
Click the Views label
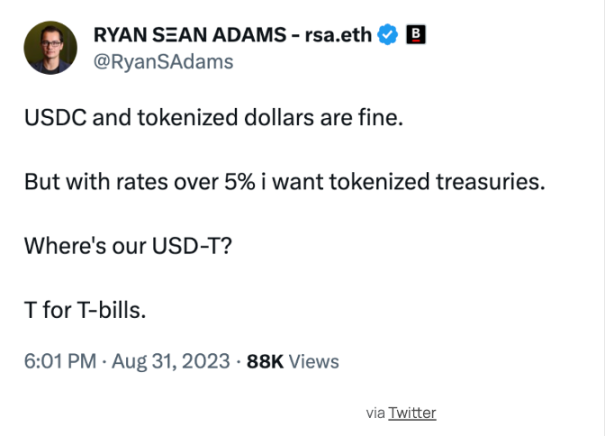click(x=314, y=362)
